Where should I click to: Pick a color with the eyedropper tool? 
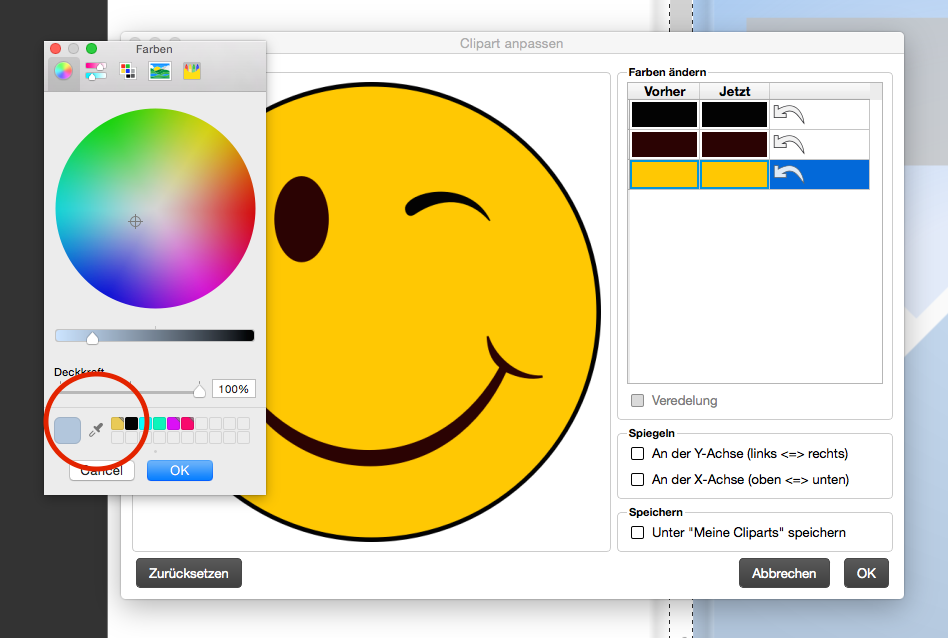(x=96, y=430)
